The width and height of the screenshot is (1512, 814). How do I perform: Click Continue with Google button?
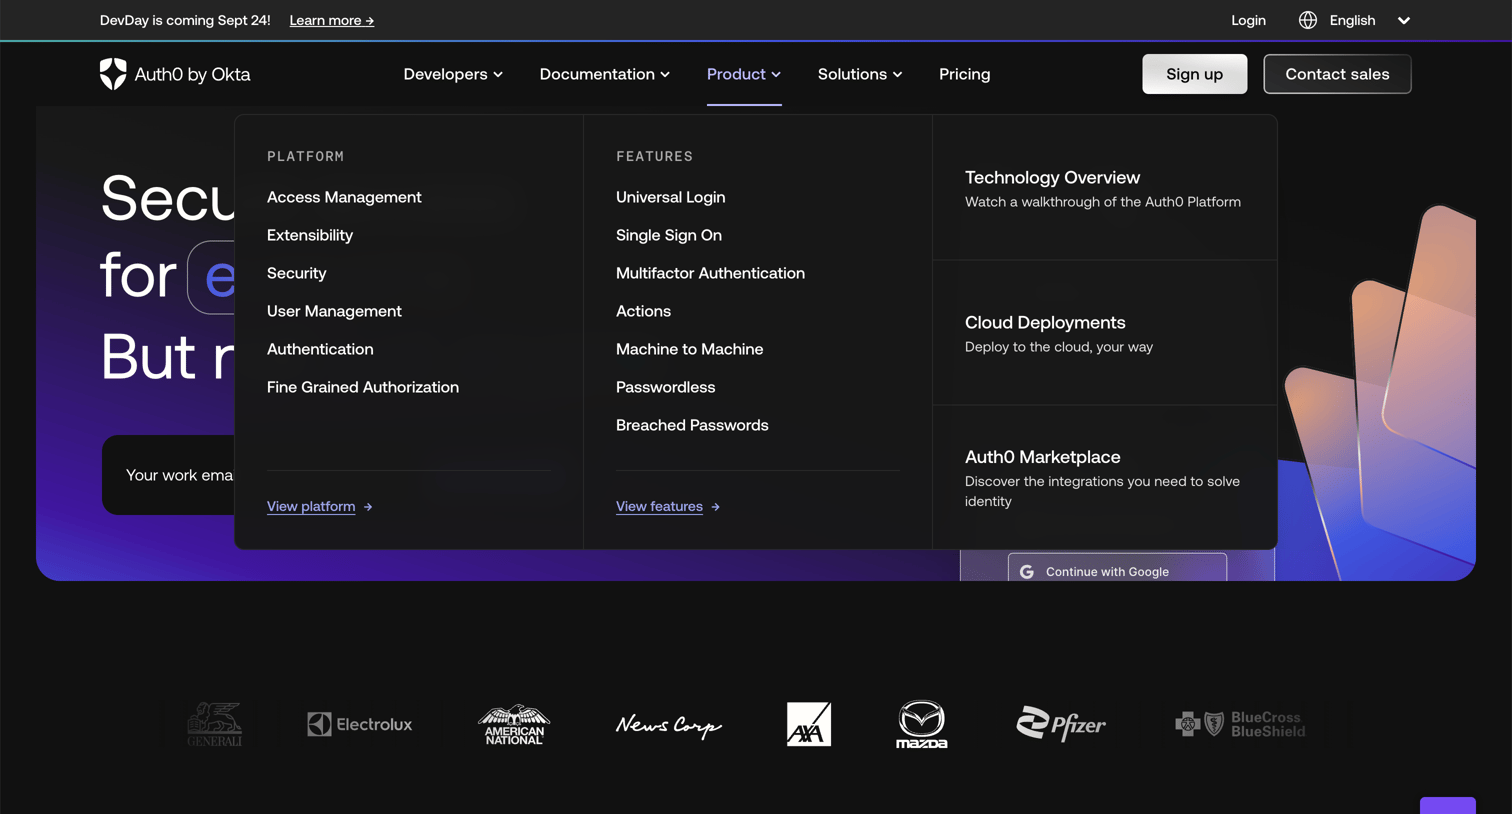point(1117,569)
